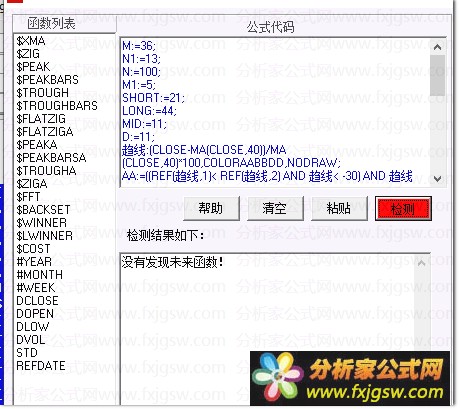Click the formula code scroll-up arrow

click(438, 47)
